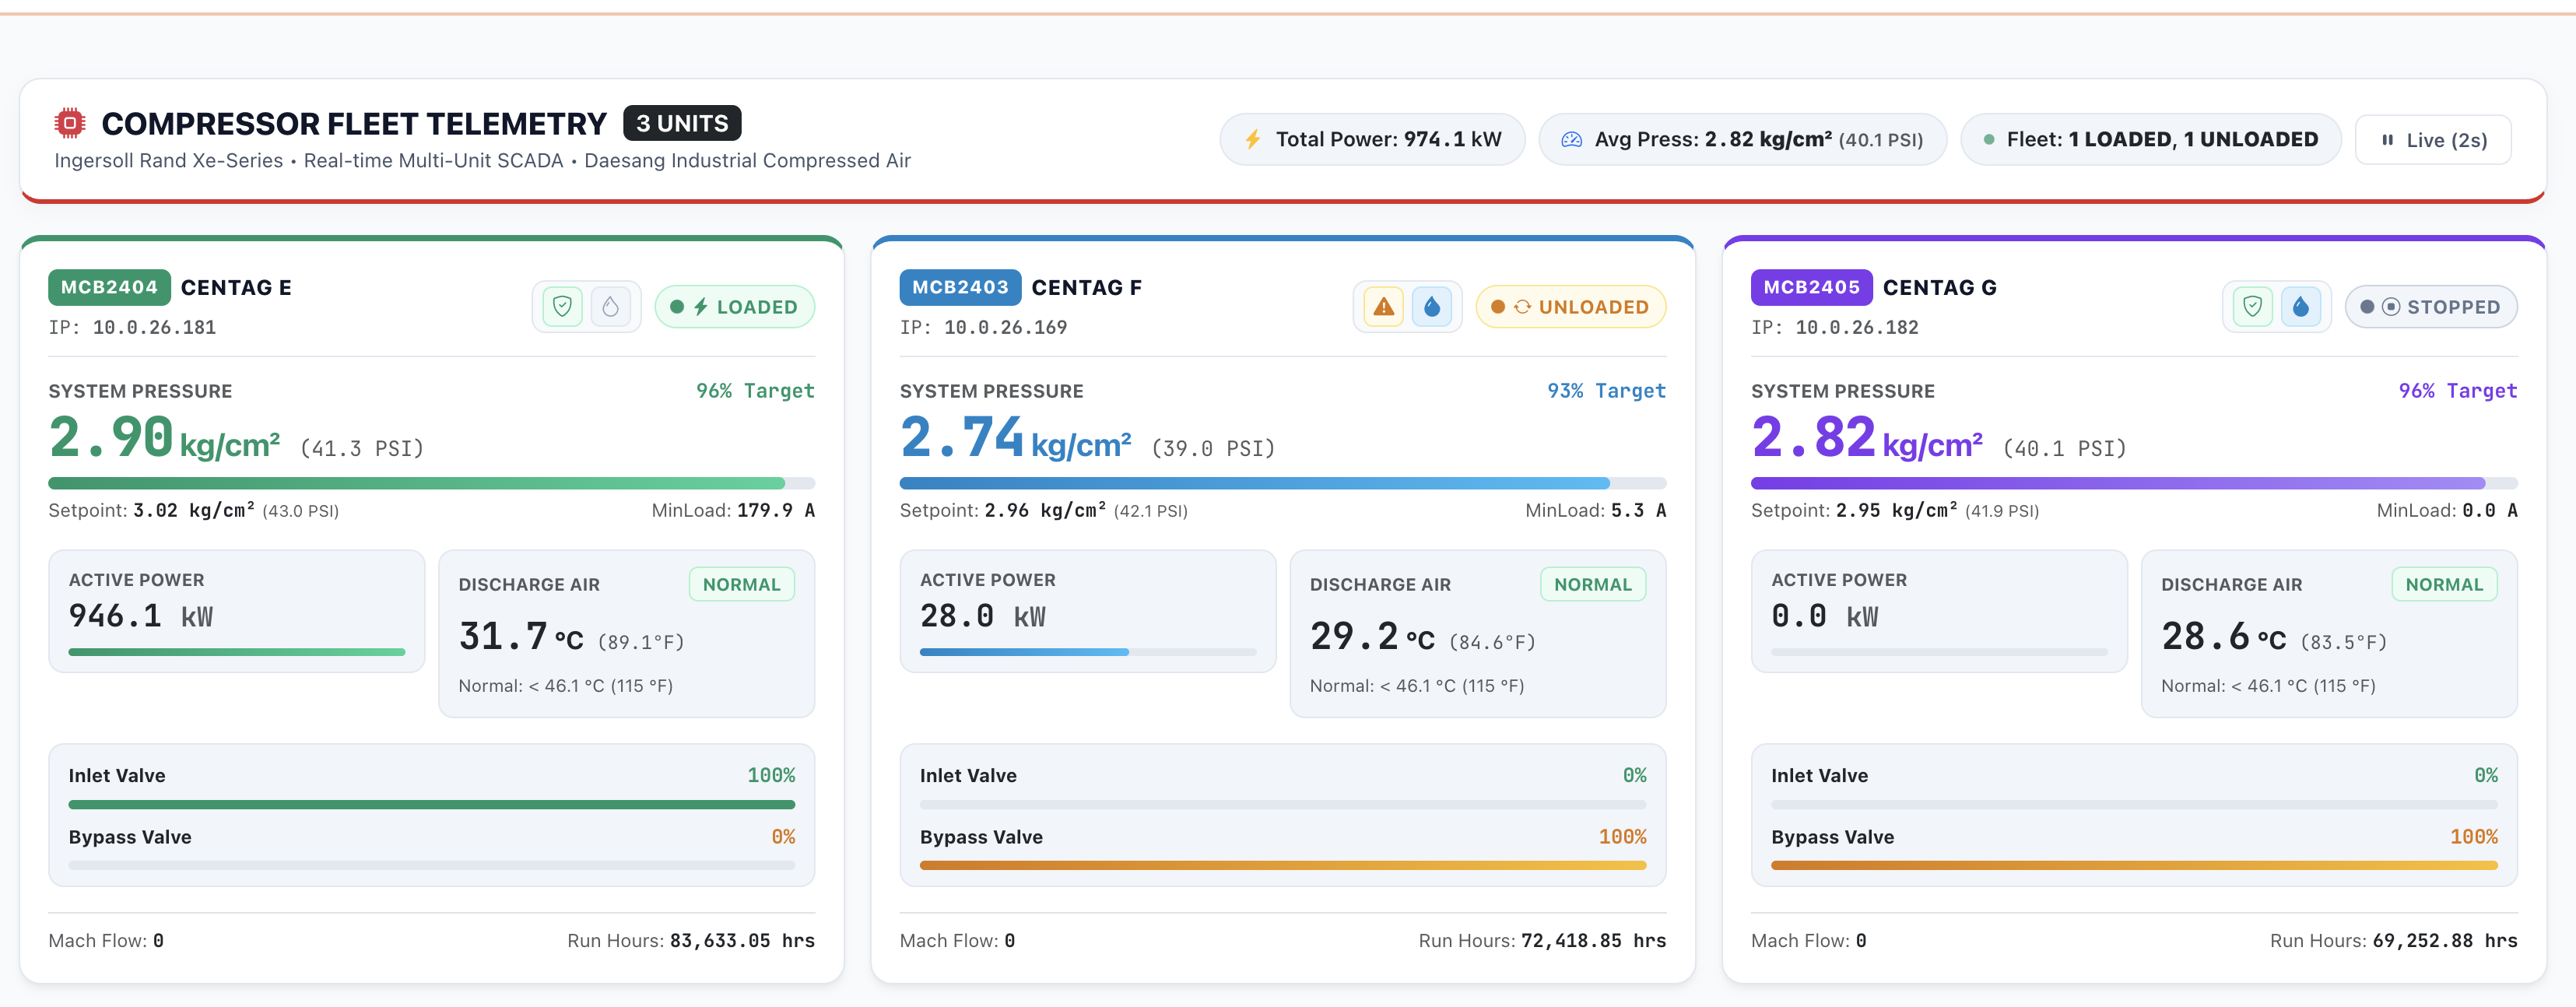
Task: Click the CENTAG E system pressure bar
Action: point(432,484)
